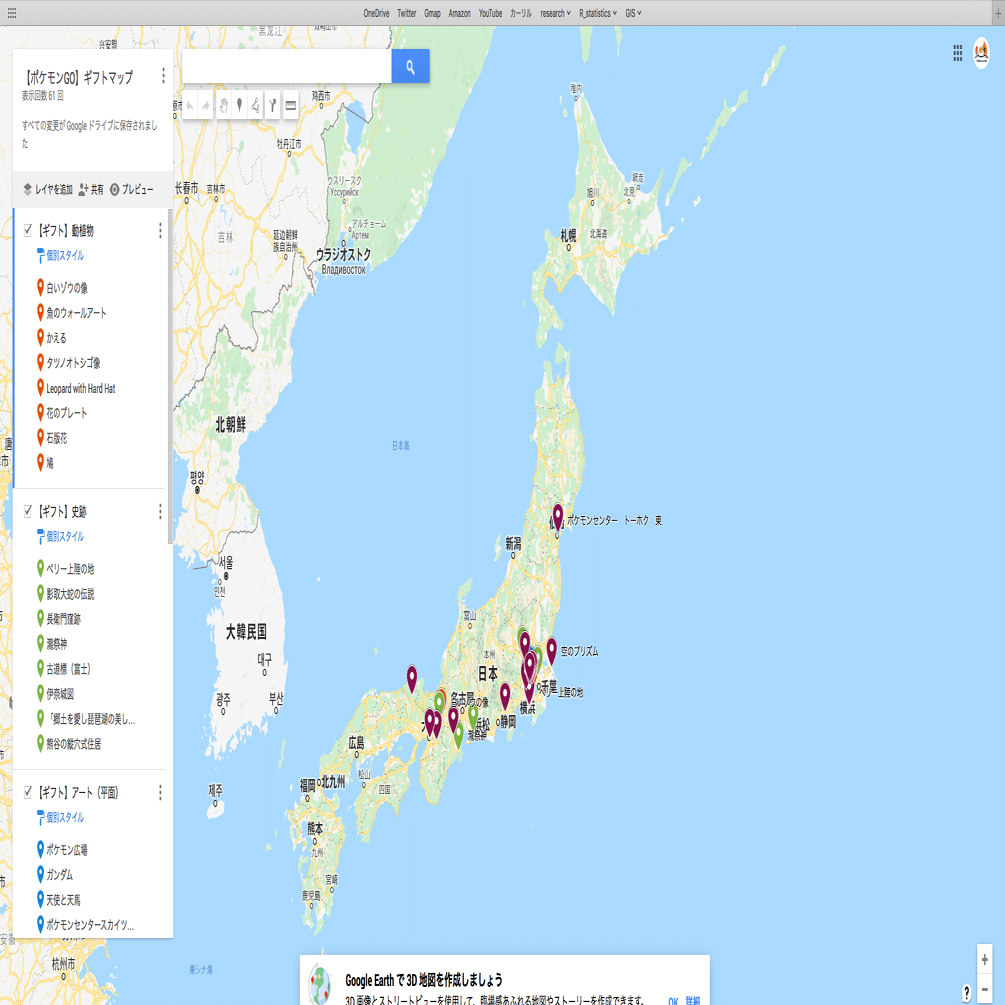This screenshot has height=1005, width=1005.
Task: Select the hand pan tool
Action: point(223,105)
